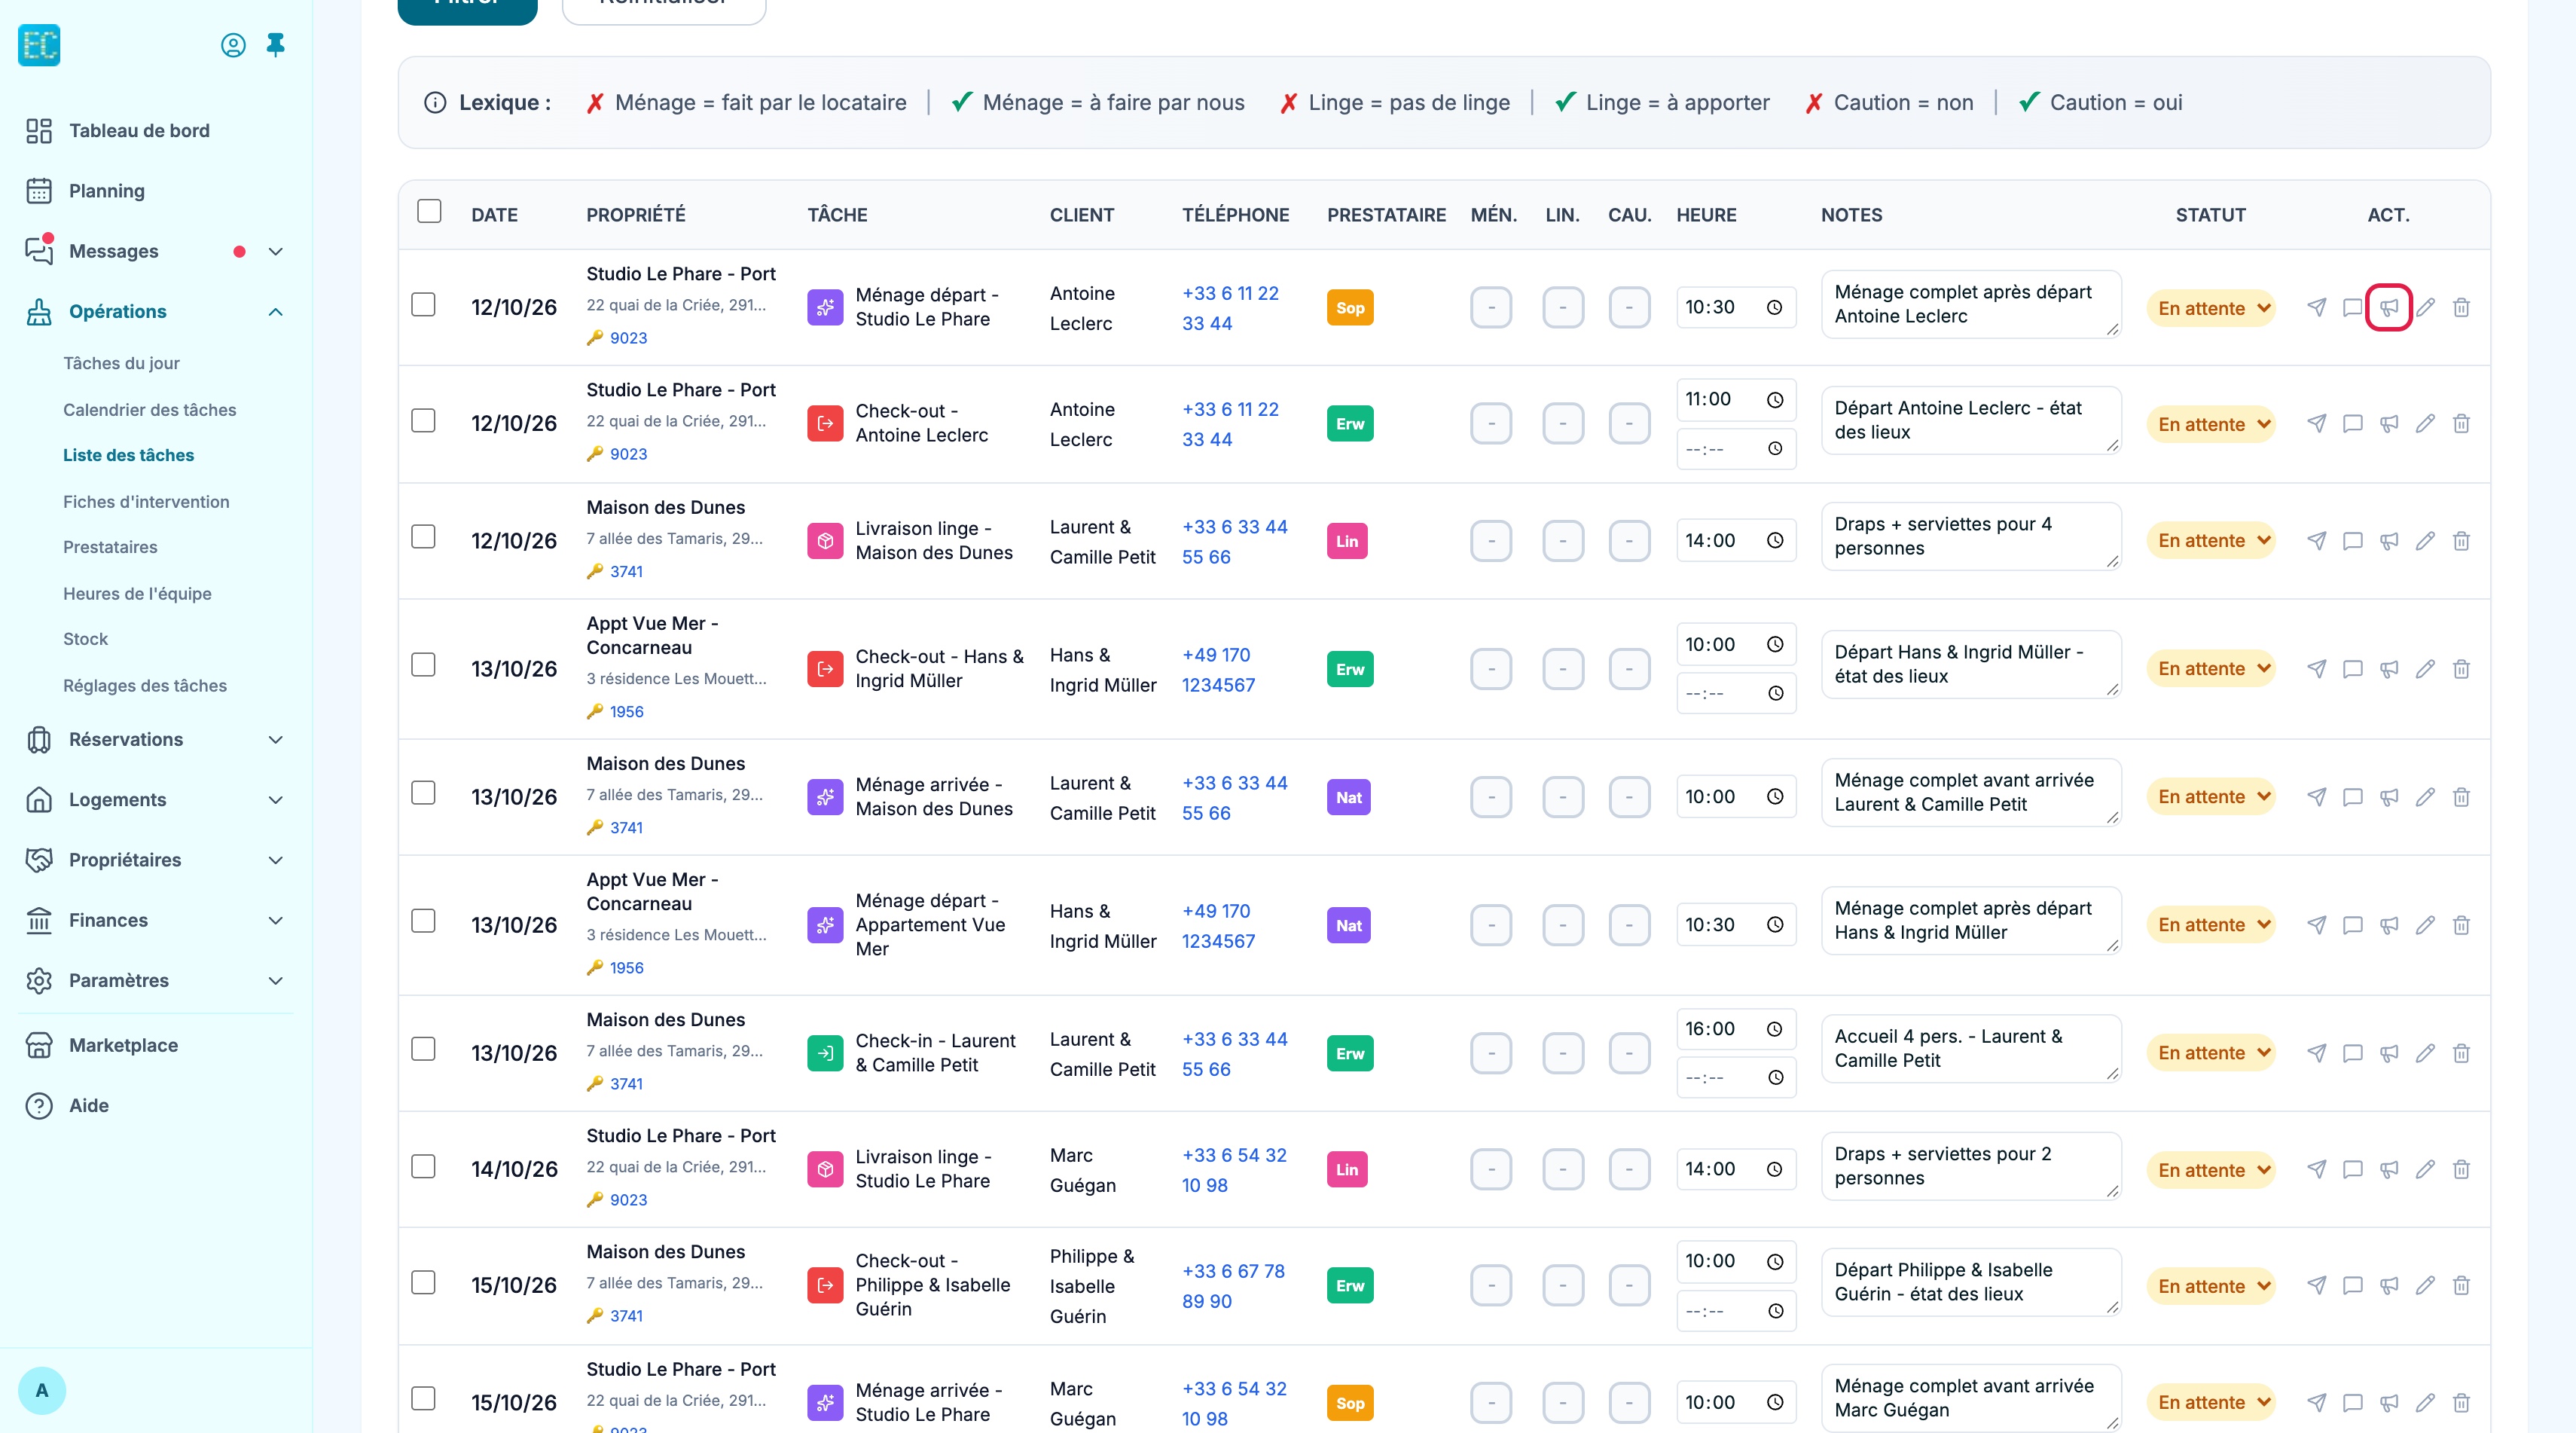Edit the Ménage arrivée Maison des Dunes task with pencil icon
2576x1433 pixels.
(2425, 797)
